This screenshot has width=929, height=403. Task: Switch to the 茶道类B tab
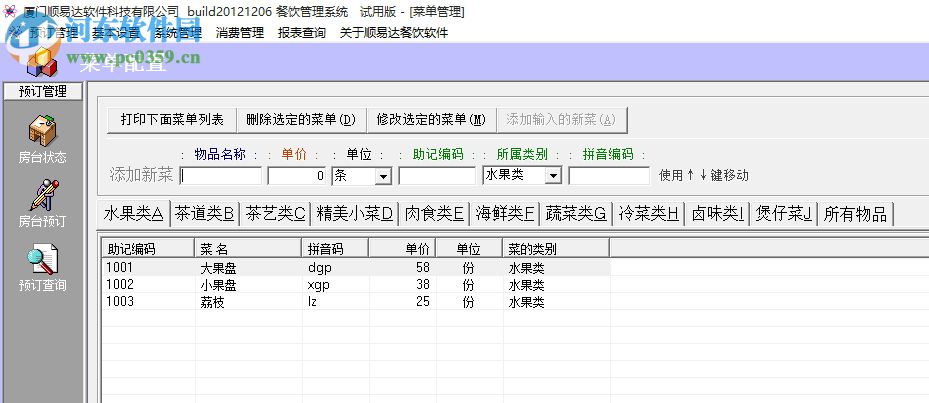pos(205,214)
